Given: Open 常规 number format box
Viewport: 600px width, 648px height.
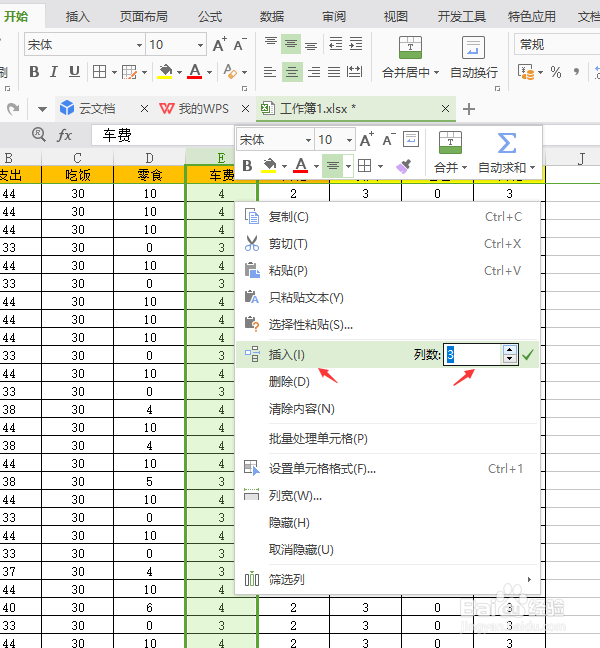Looking at the screenshot, I should coord(557,44).
